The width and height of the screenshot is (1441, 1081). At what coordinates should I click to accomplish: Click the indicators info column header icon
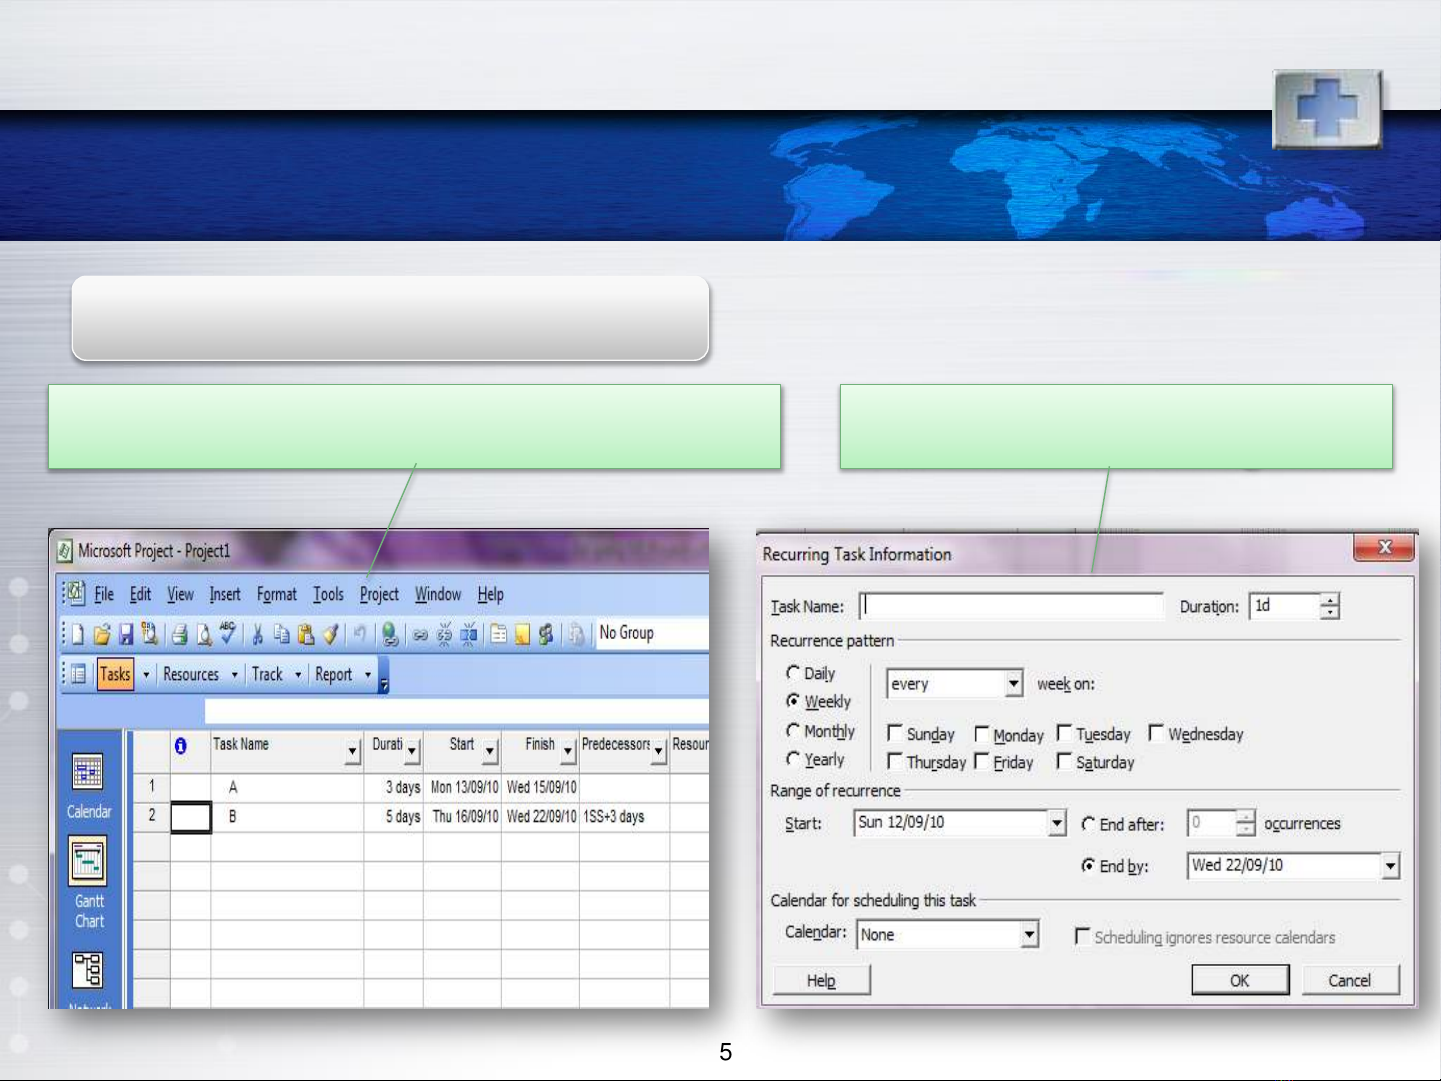coord(180,746)
